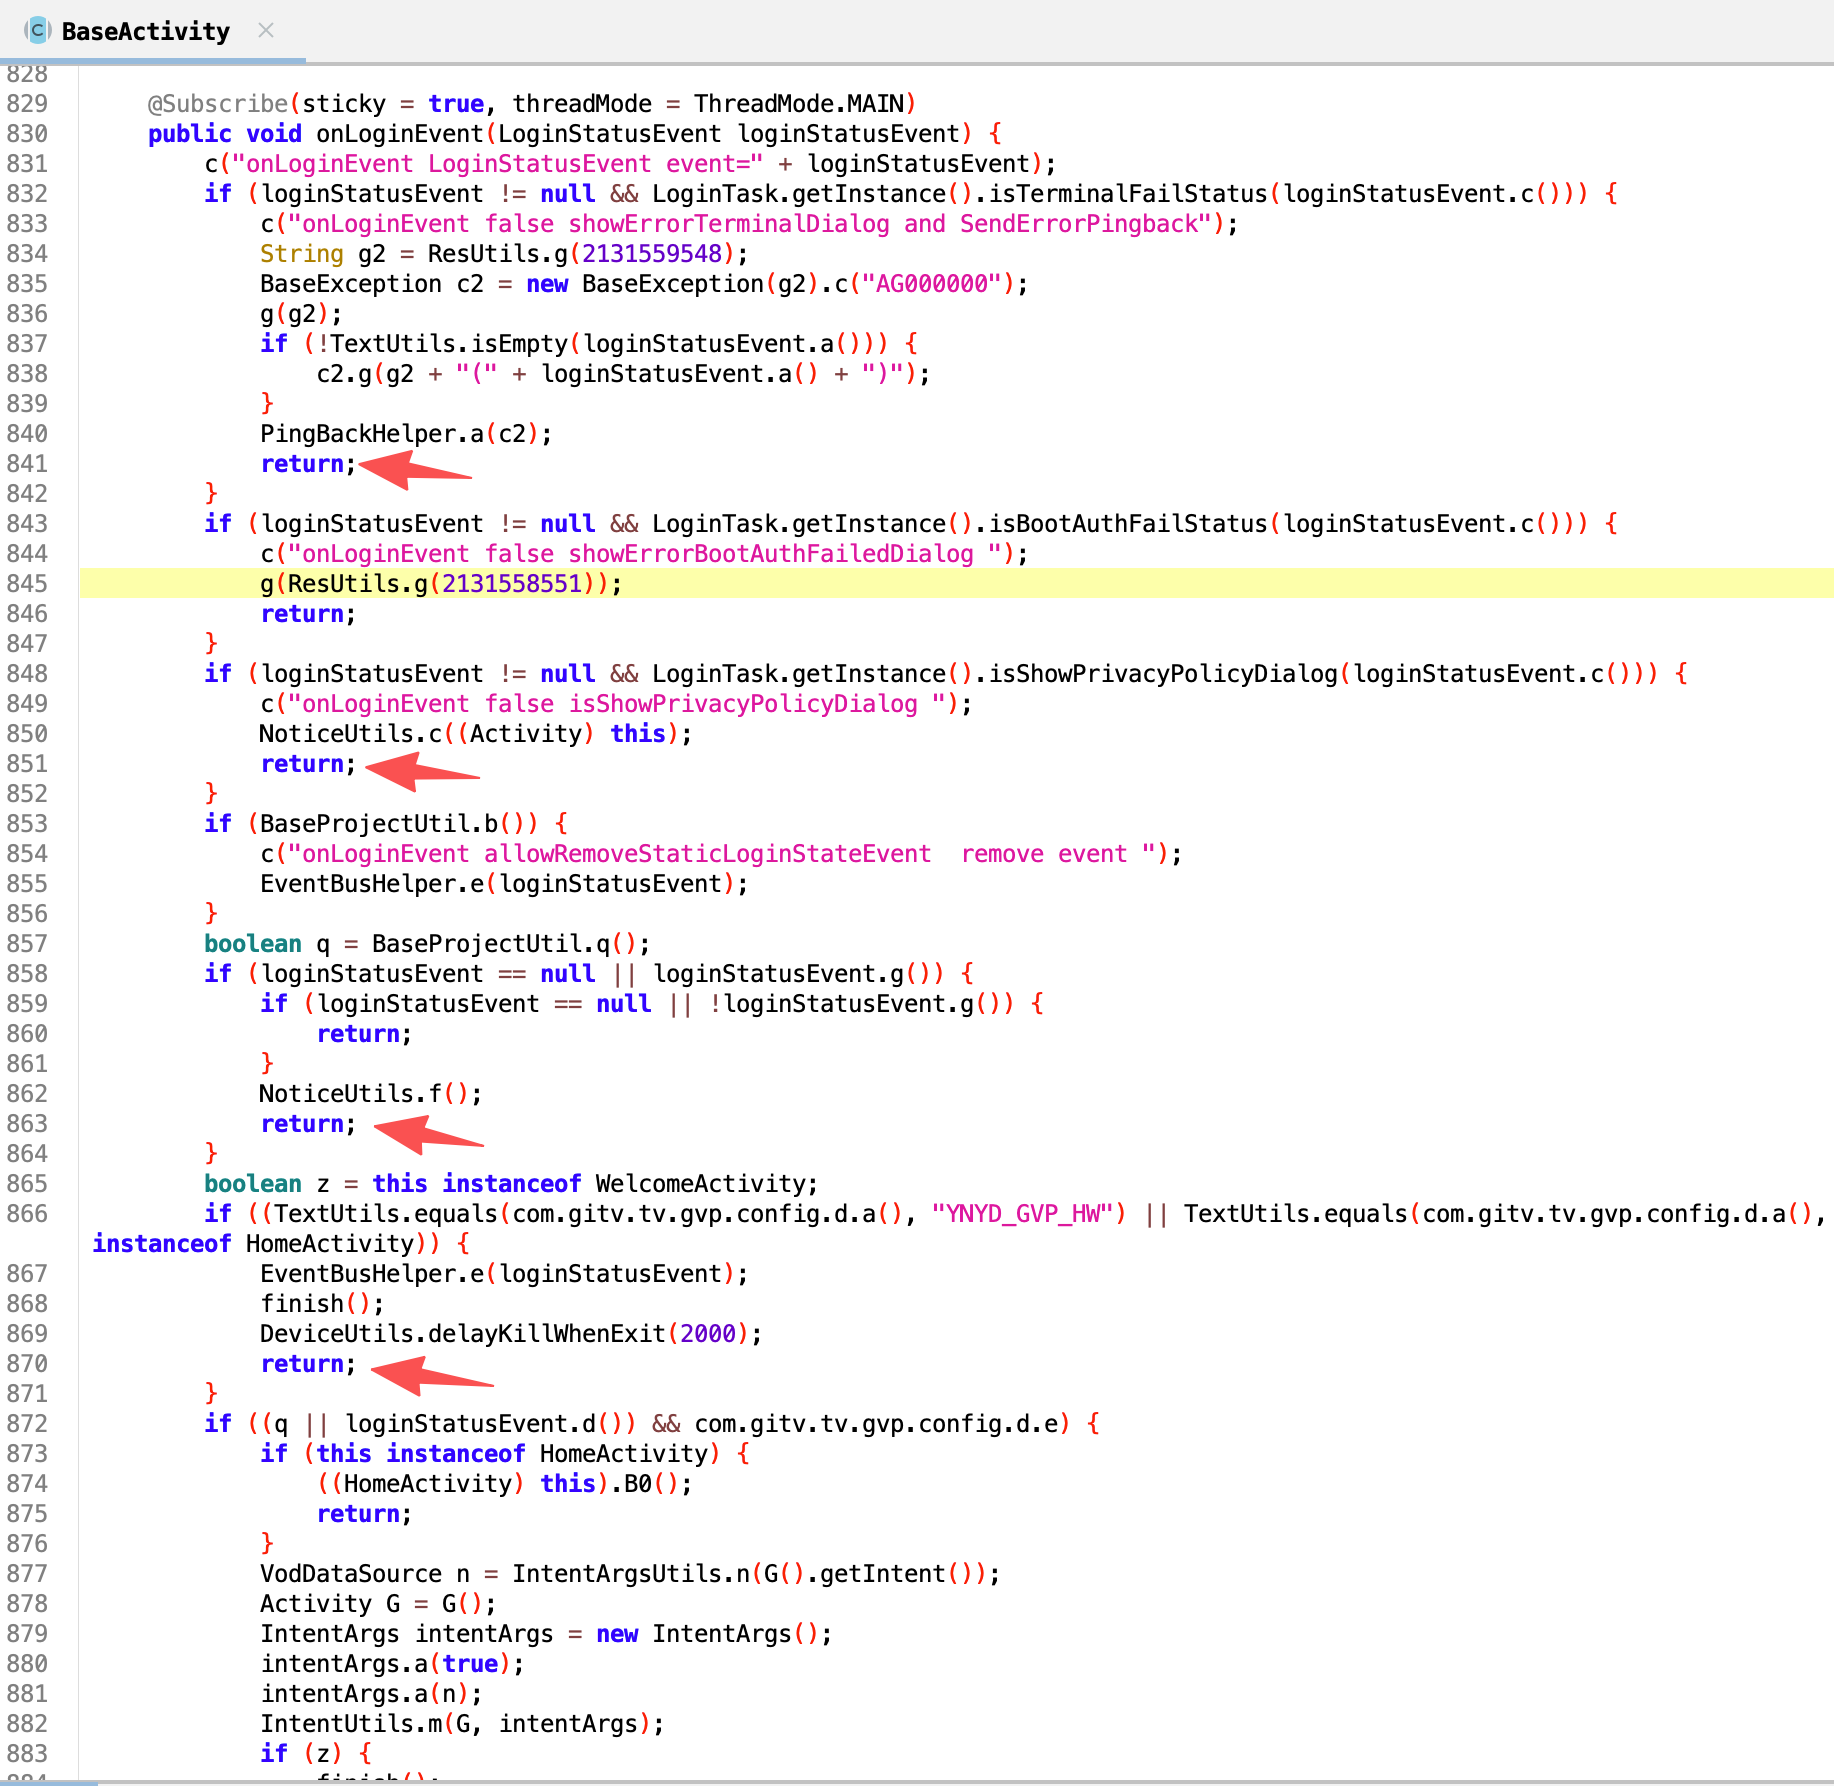Click the onLoginEvent method name in its declaration

pos(400,134)
